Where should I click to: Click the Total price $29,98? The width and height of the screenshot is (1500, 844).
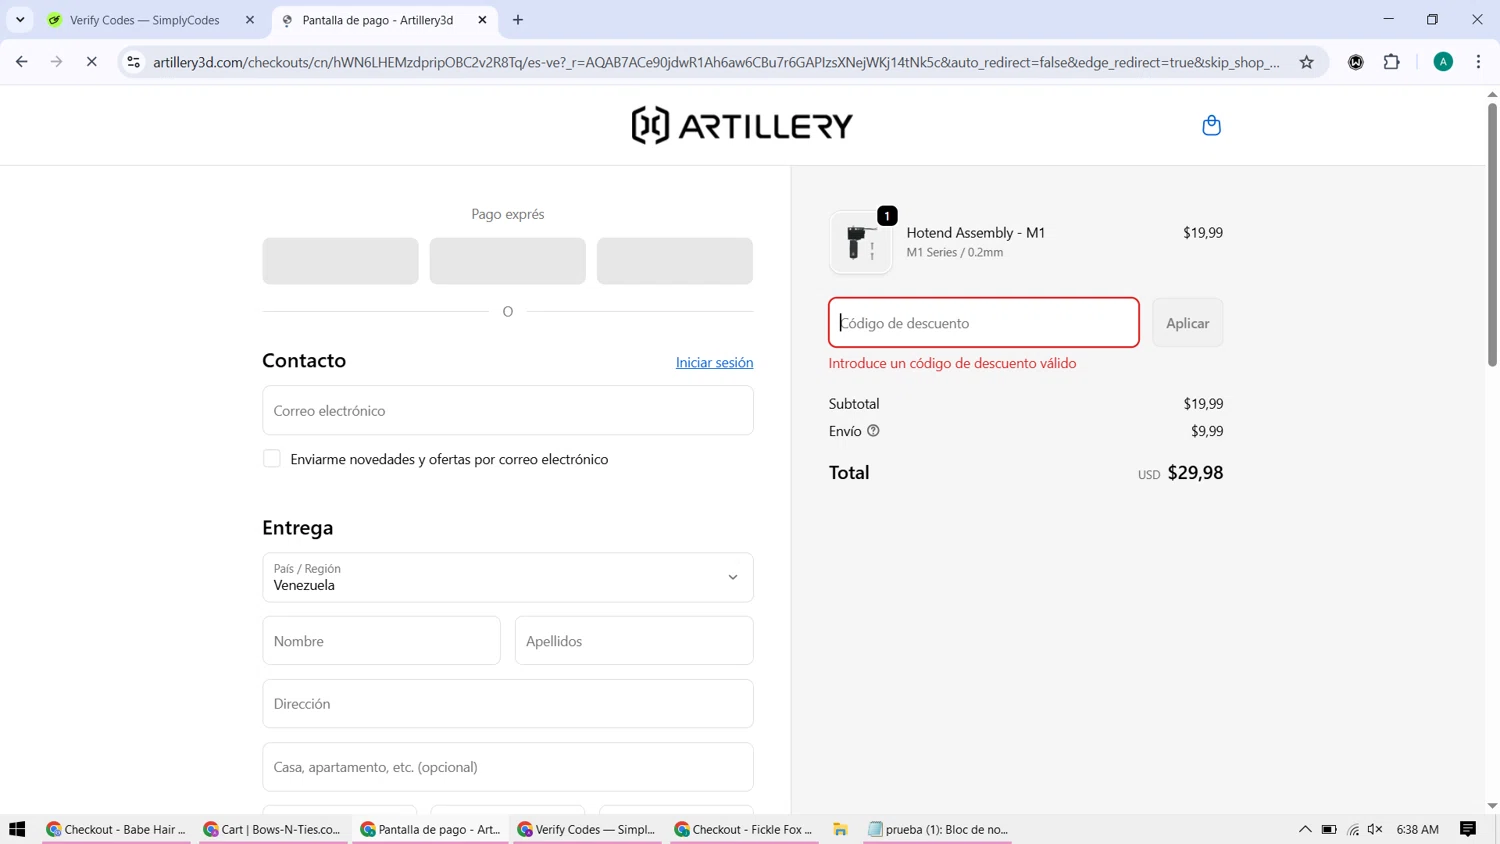(x=1195, y=473)
